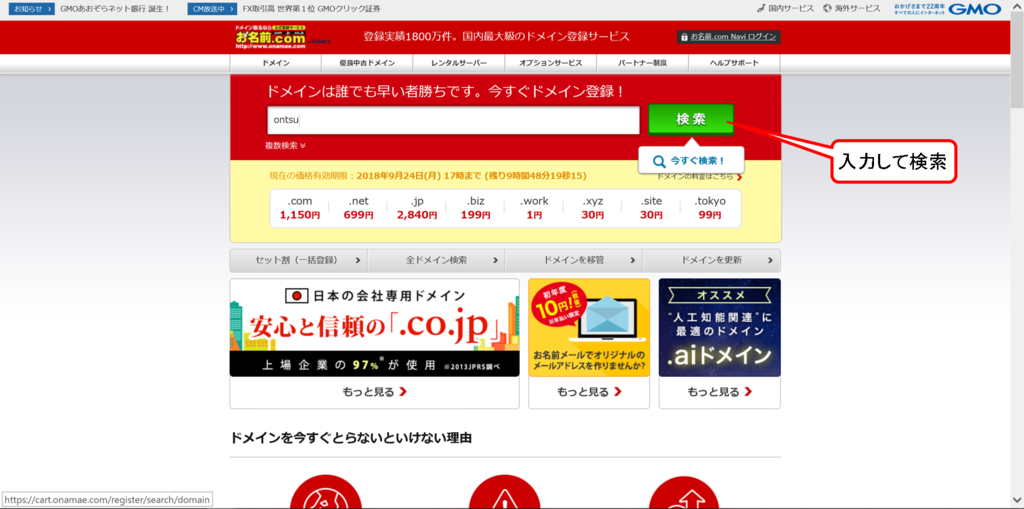
Task: Click the green 検索 button
Action: pyautogui.click(x=691, y=120)
